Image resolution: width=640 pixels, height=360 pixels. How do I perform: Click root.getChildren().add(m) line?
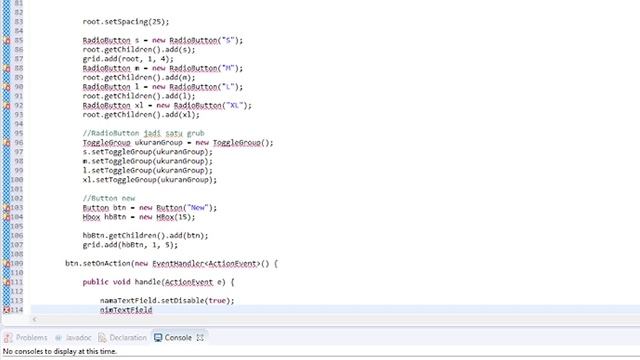pos(139,78)
